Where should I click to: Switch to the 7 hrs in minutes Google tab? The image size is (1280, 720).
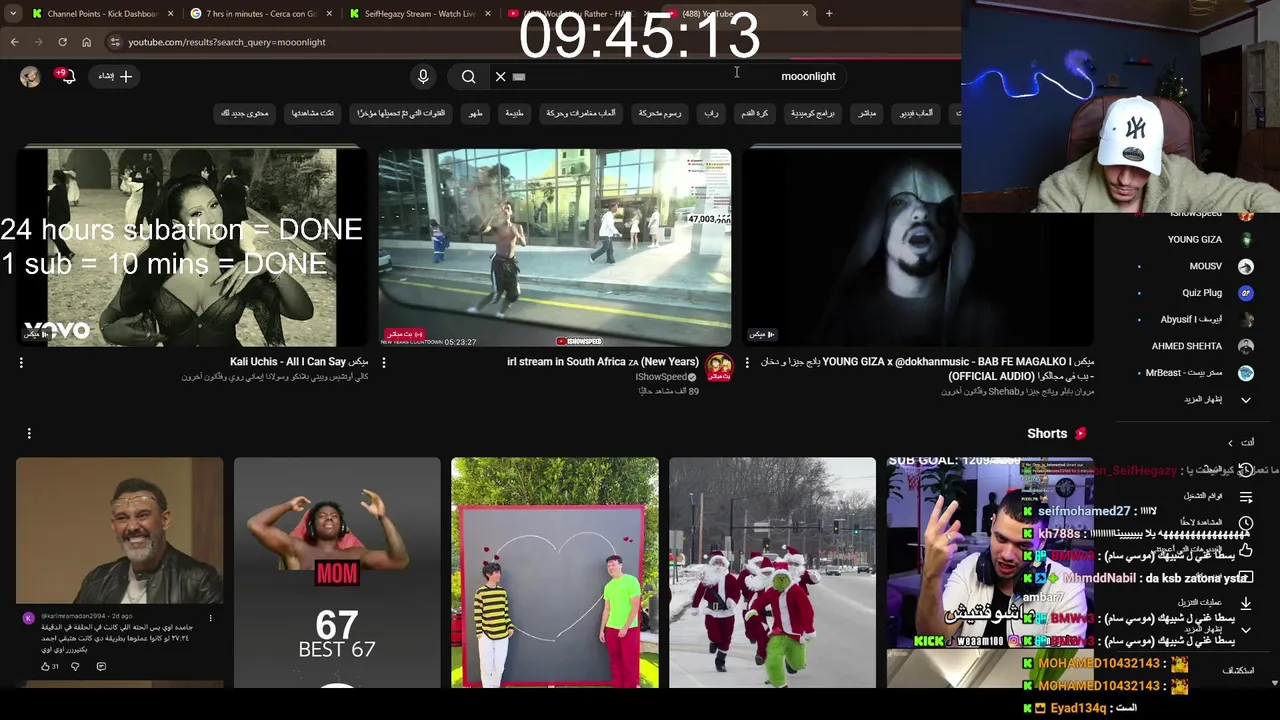tap(262, 14)
